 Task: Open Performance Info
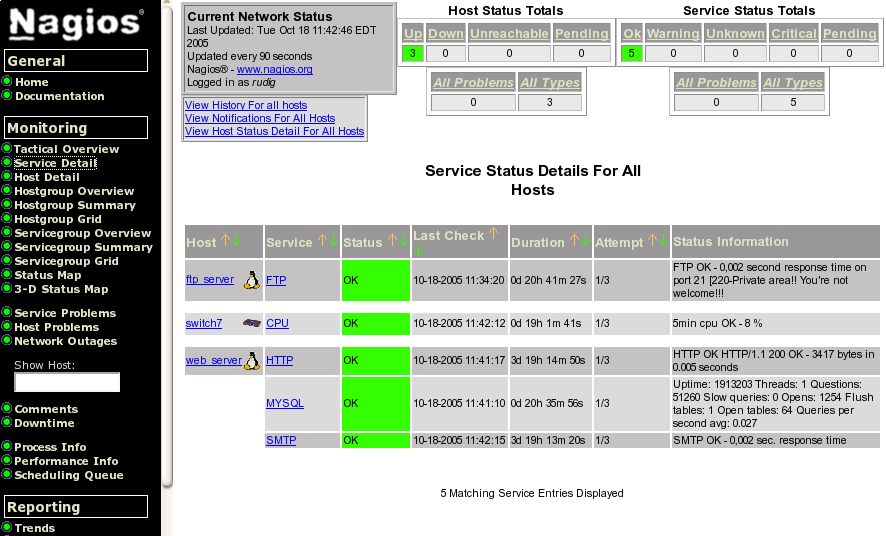click(66, 461)
